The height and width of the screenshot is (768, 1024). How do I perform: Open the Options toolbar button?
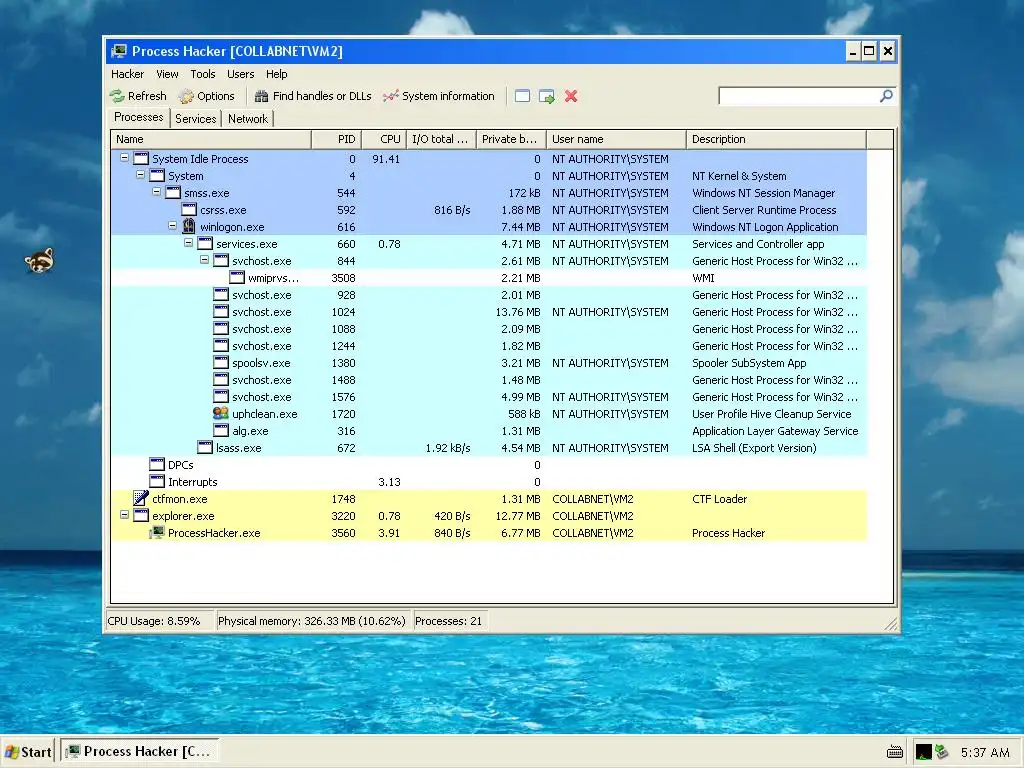[206, 96]
